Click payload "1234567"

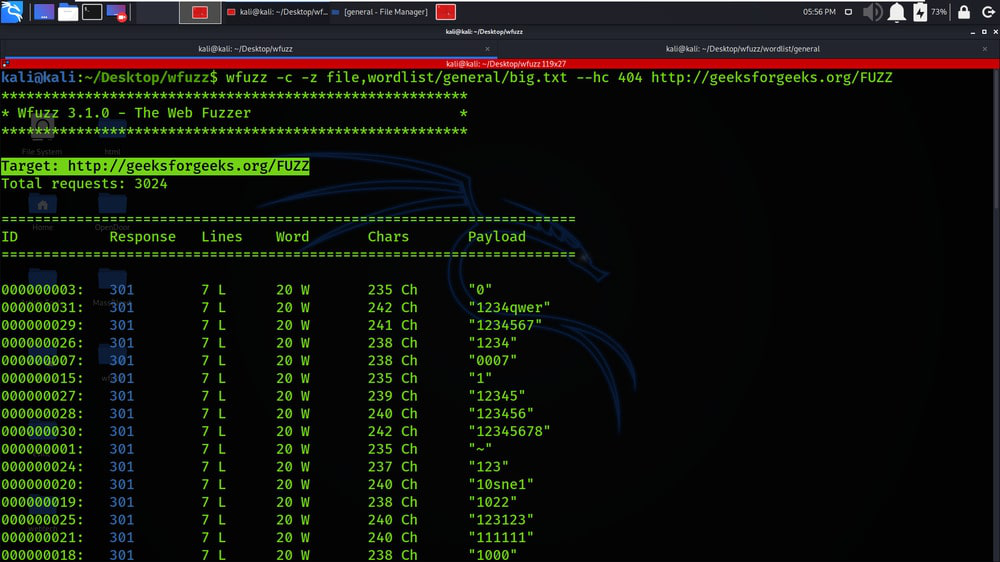[x=505, y=325]
